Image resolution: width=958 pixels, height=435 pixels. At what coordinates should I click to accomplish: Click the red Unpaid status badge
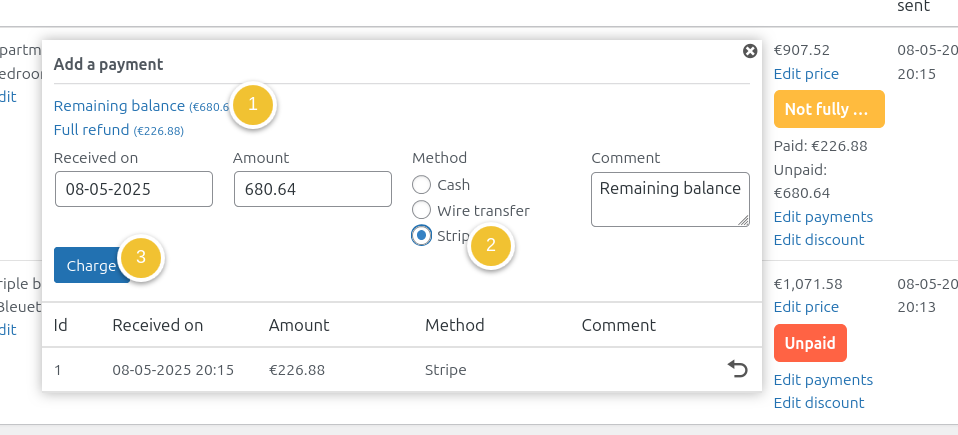coord(810,343)
